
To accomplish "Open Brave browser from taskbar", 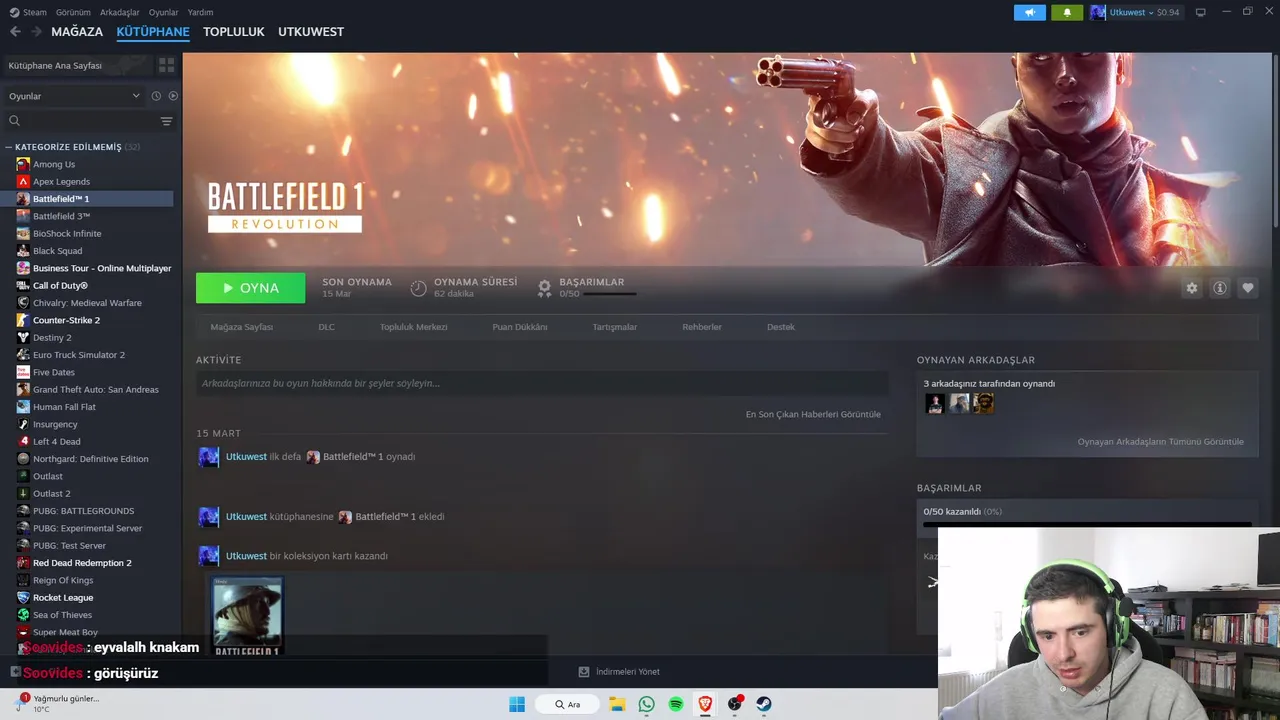I will [705, 704].
